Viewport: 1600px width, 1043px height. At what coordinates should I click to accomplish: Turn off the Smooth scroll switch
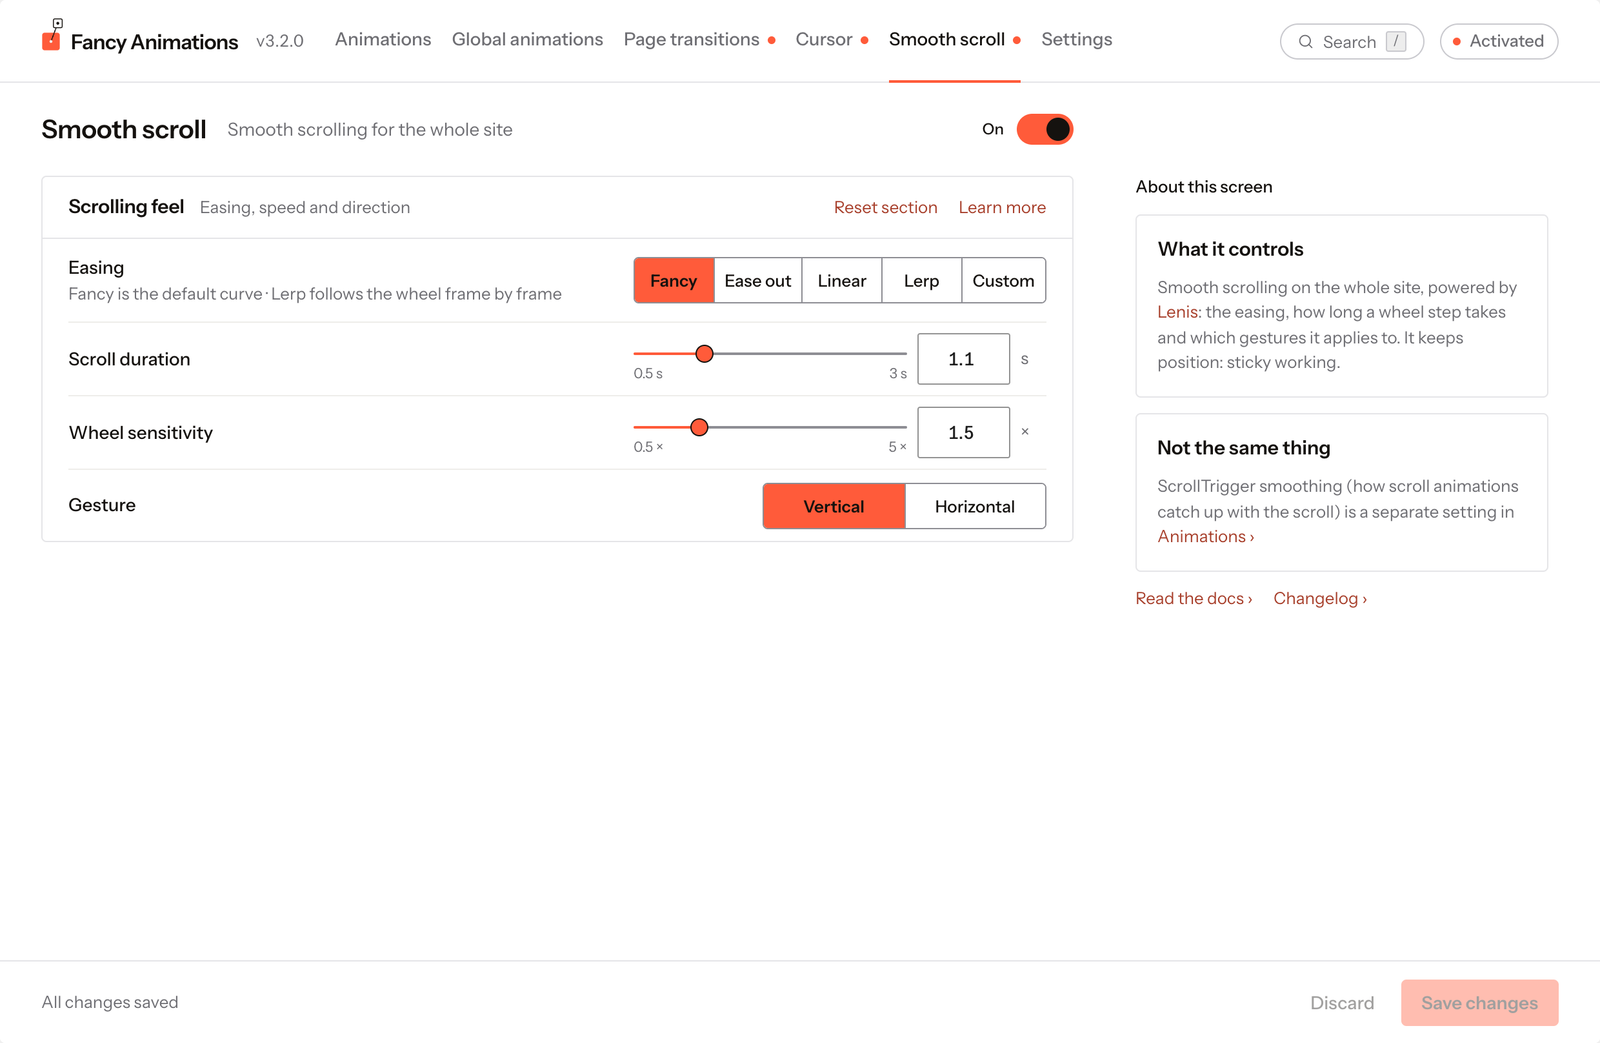click(x=1044, y=129)
